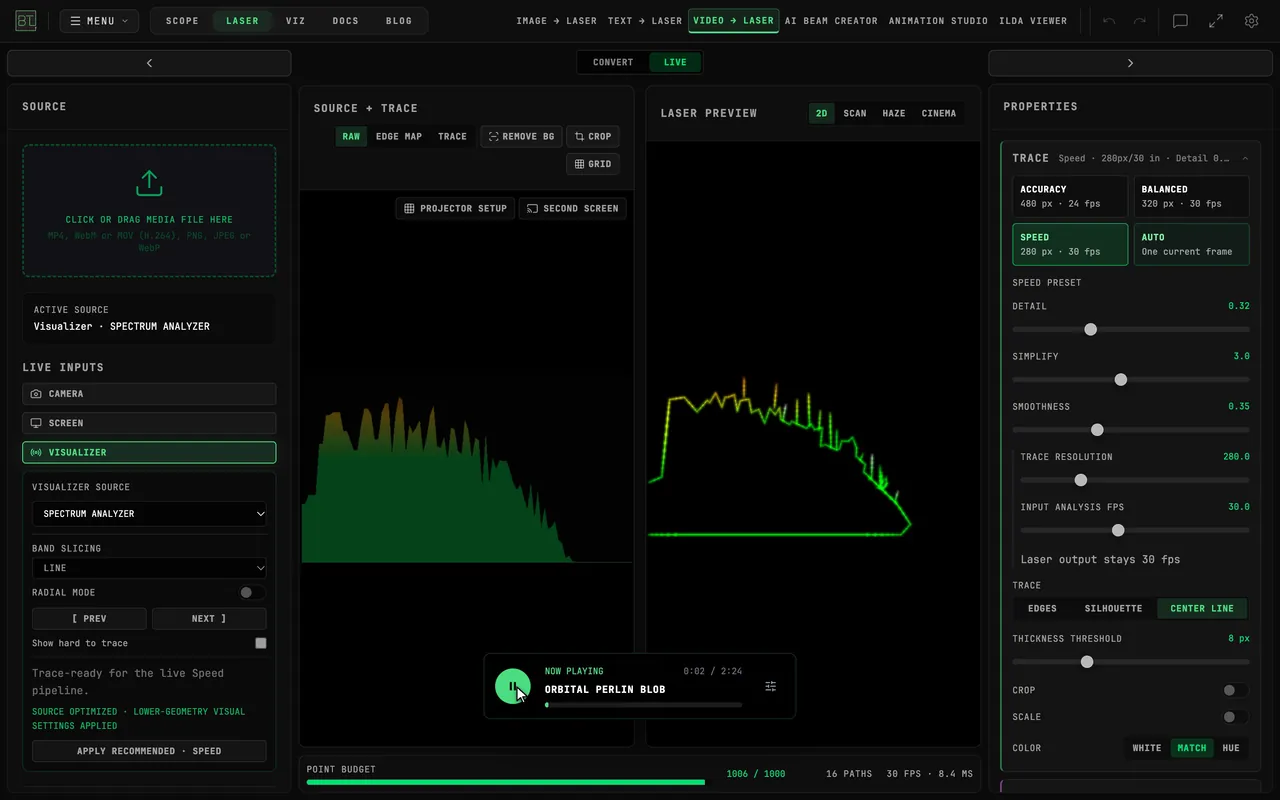Open the Menu dropdown

99,21
